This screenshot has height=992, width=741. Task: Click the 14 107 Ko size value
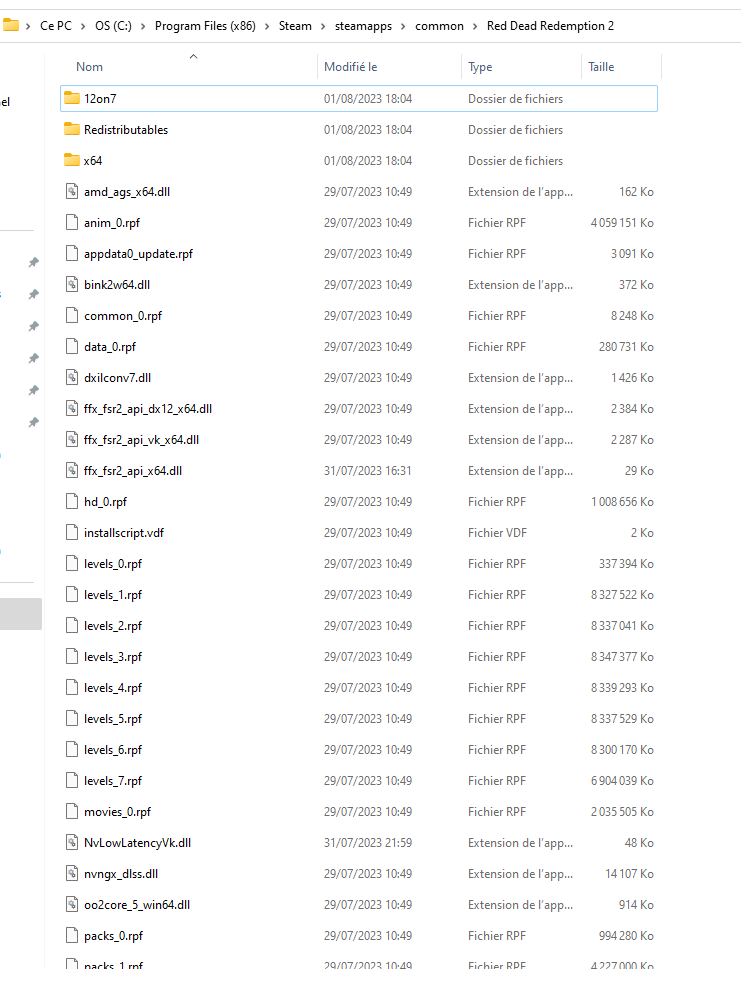629,874
